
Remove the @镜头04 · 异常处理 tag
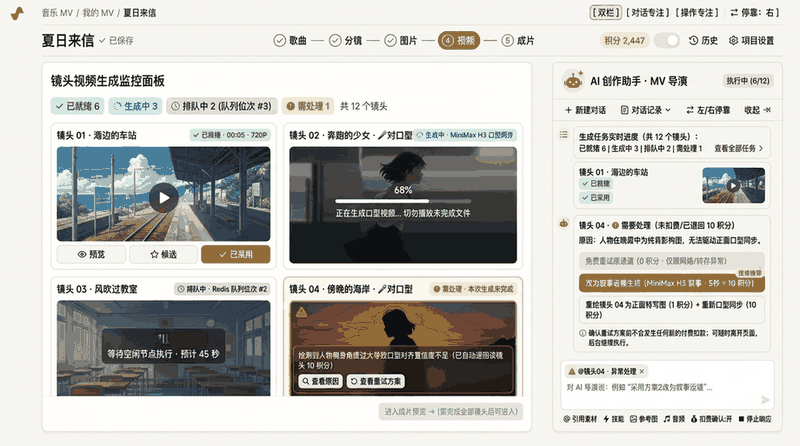pos(642,371)
